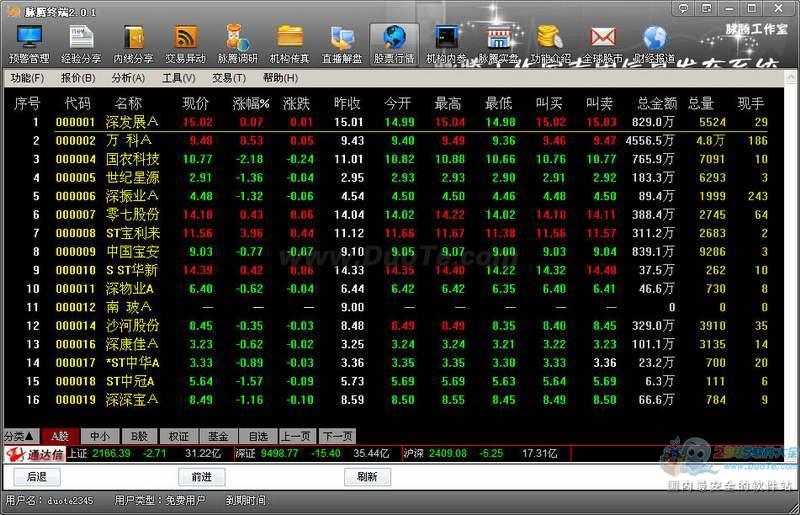Open the 工具(V) menu
Viewport: 800px width, 515px height.
[179, 78]
